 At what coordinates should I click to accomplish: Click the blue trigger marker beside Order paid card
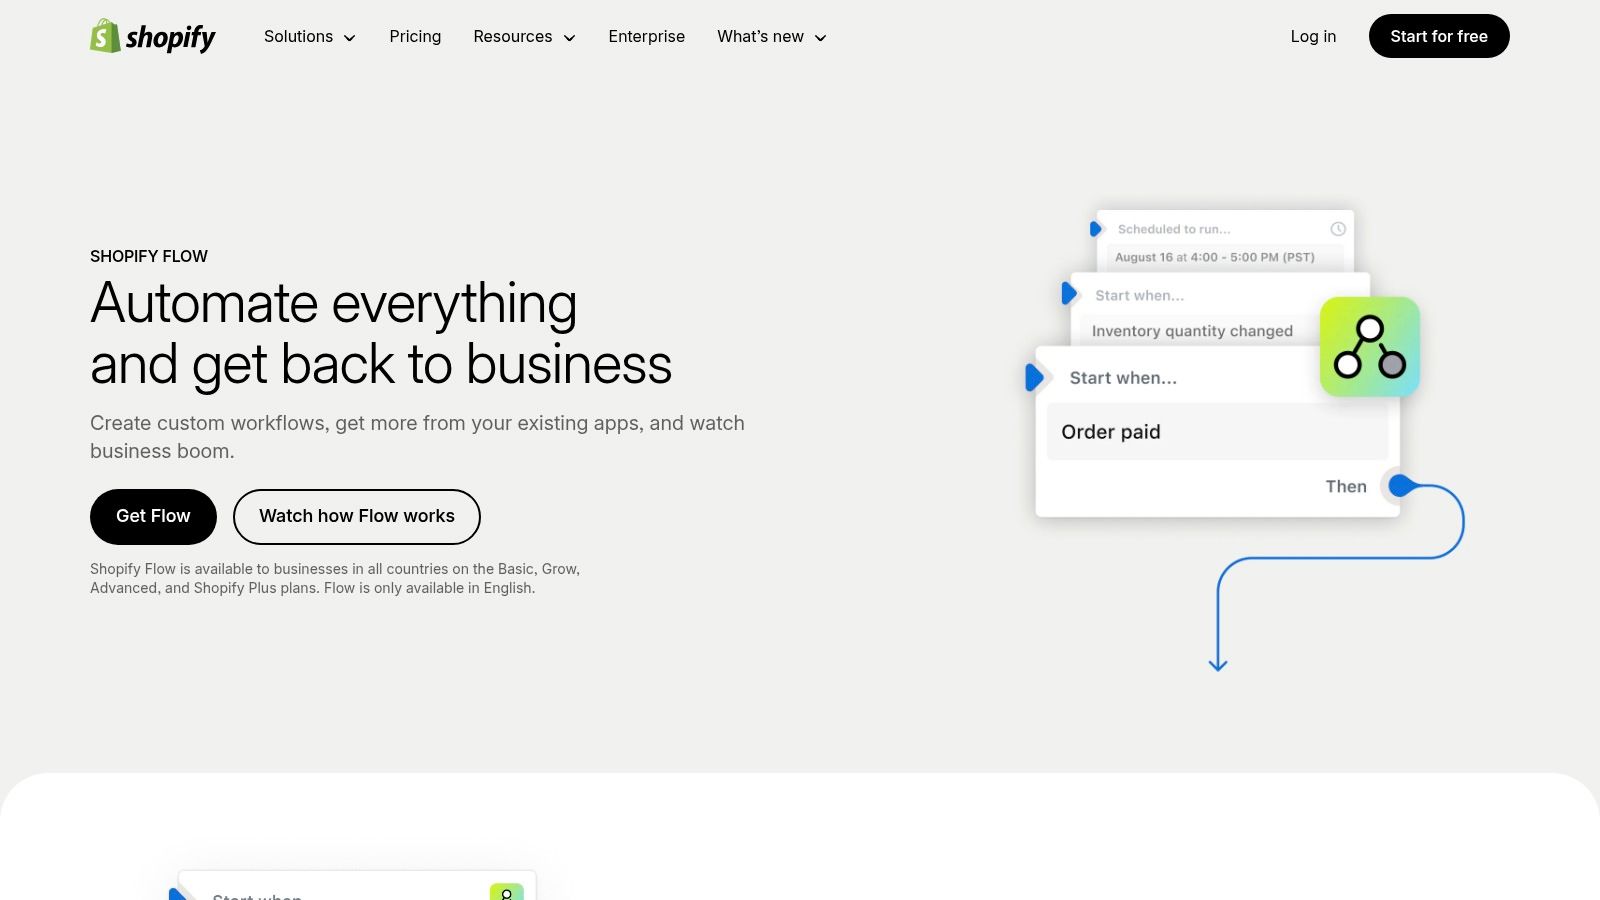1035,378
